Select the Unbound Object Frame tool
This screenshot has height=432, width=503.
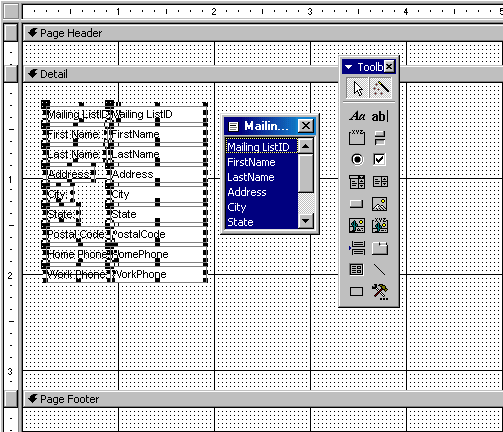click(357, 226)
